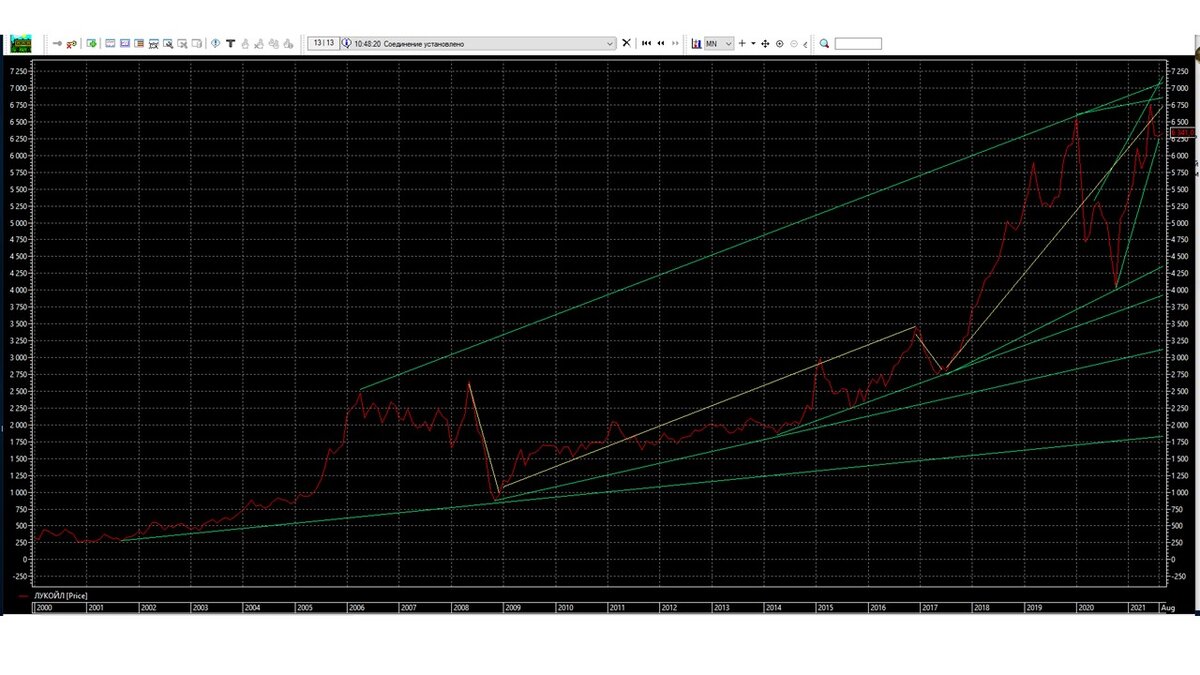This screenshot has width=1200, height=675.
Task: Click the 2009 year label on time axis
Action: point(512,607)
